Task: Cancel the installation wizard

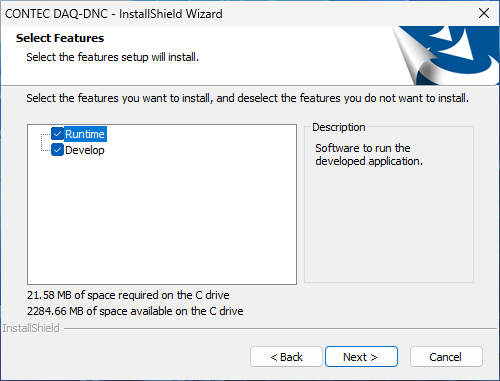Action: (446, 357)
